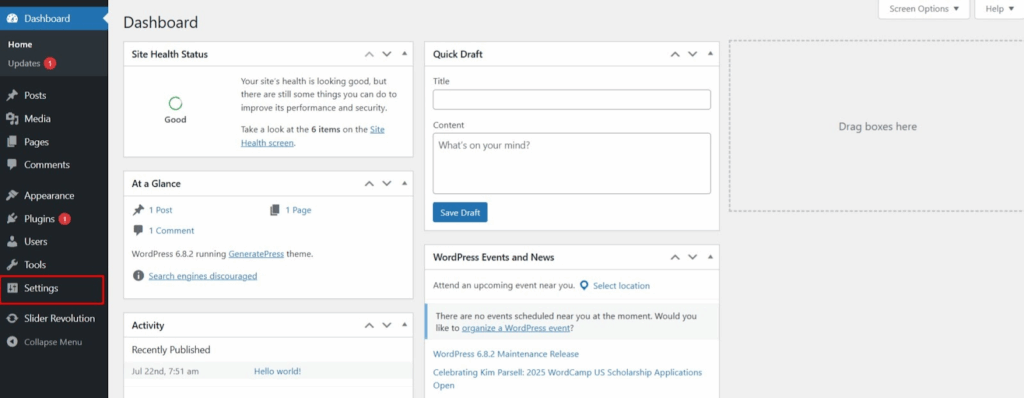The image size is (1024, 398).
Task: Click the location pin icon near Select location
Action: pyautogui.click(x=584, y=286)
